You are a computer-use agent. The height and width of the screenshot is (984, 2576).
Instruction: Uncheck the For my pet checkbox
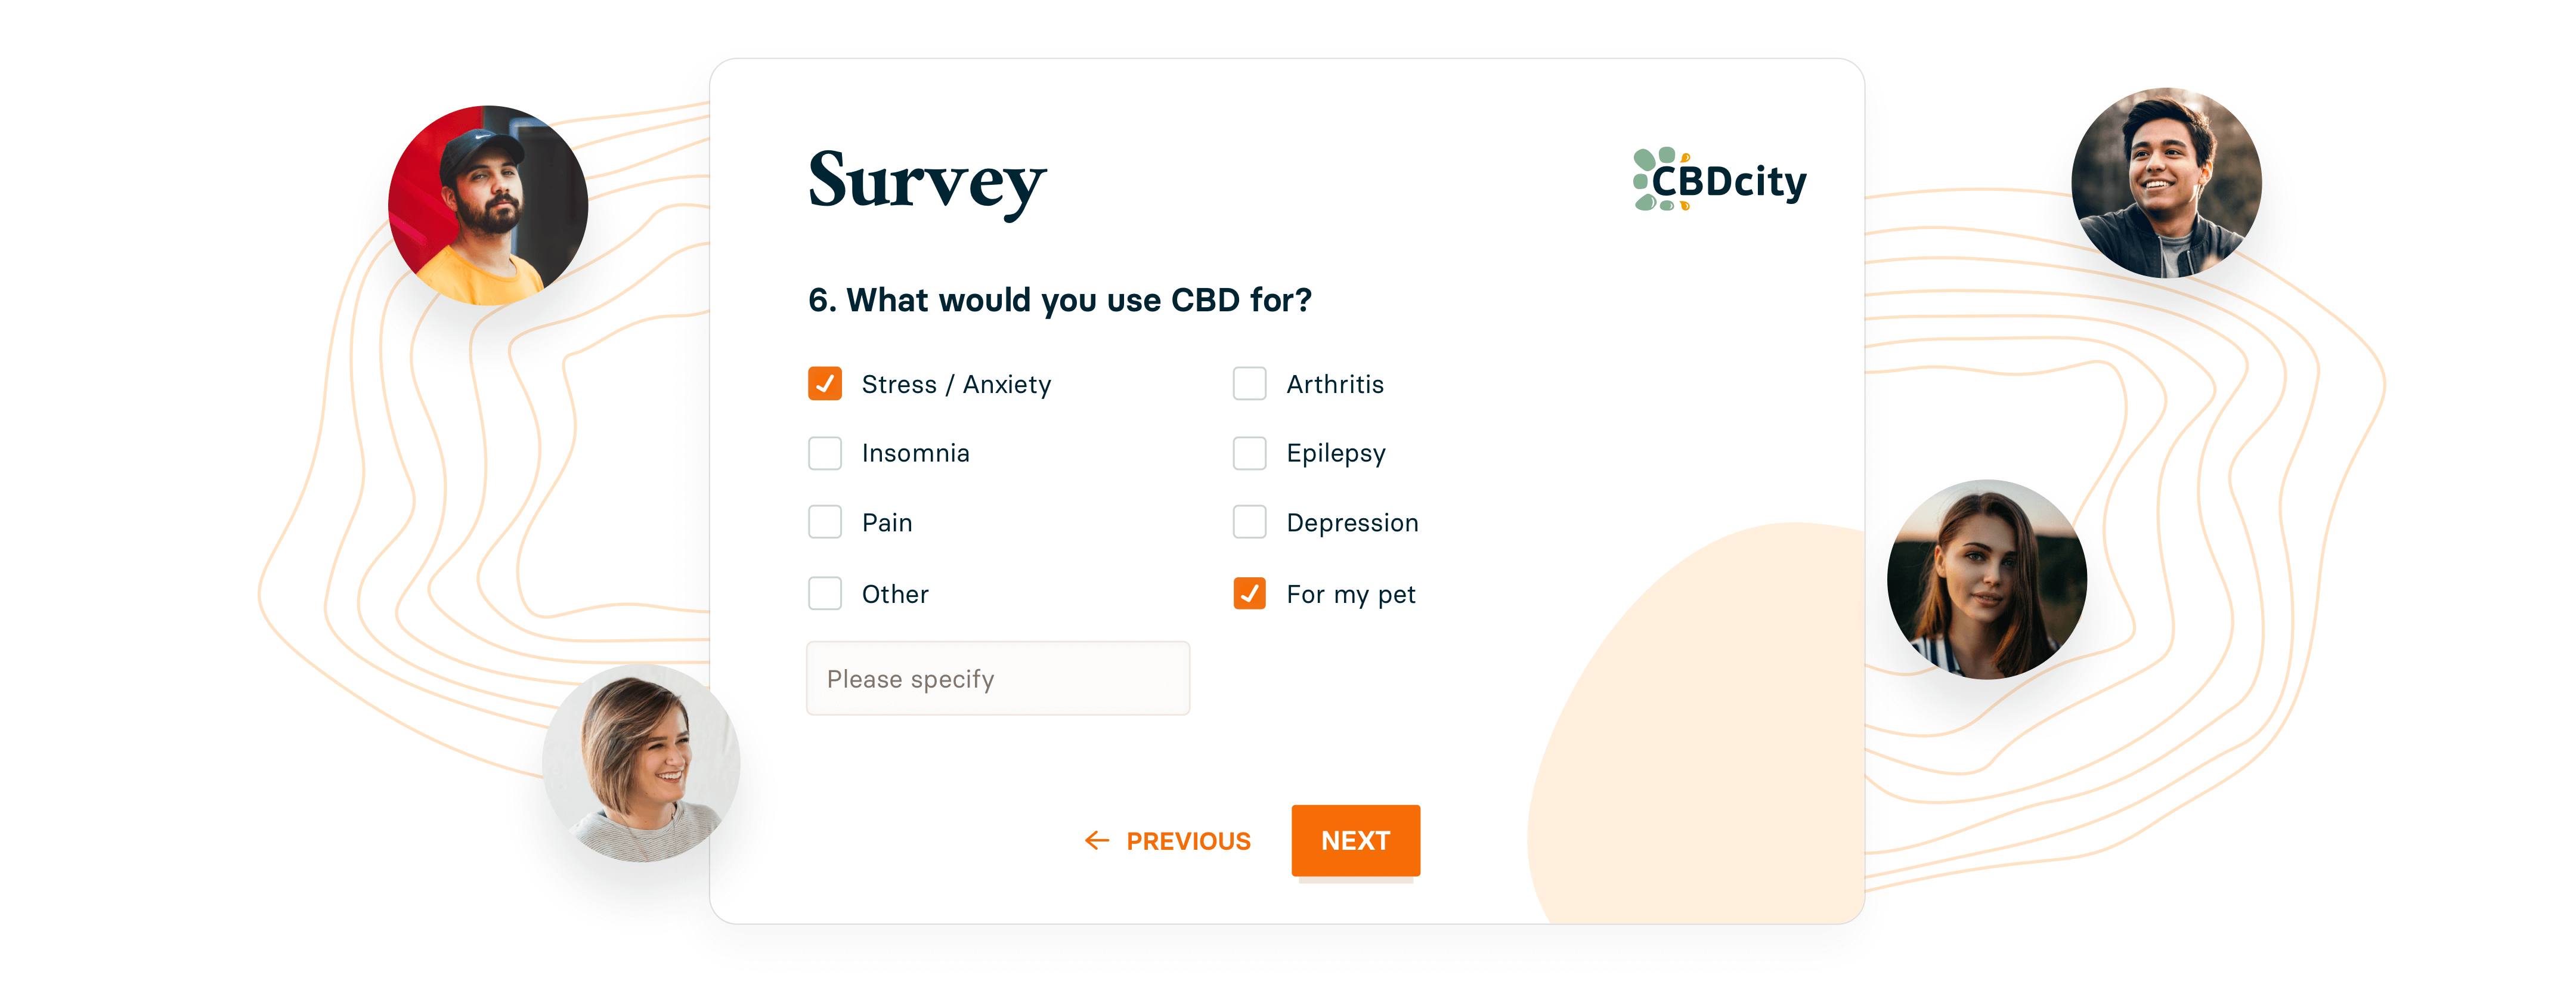tap(1249, 594)
